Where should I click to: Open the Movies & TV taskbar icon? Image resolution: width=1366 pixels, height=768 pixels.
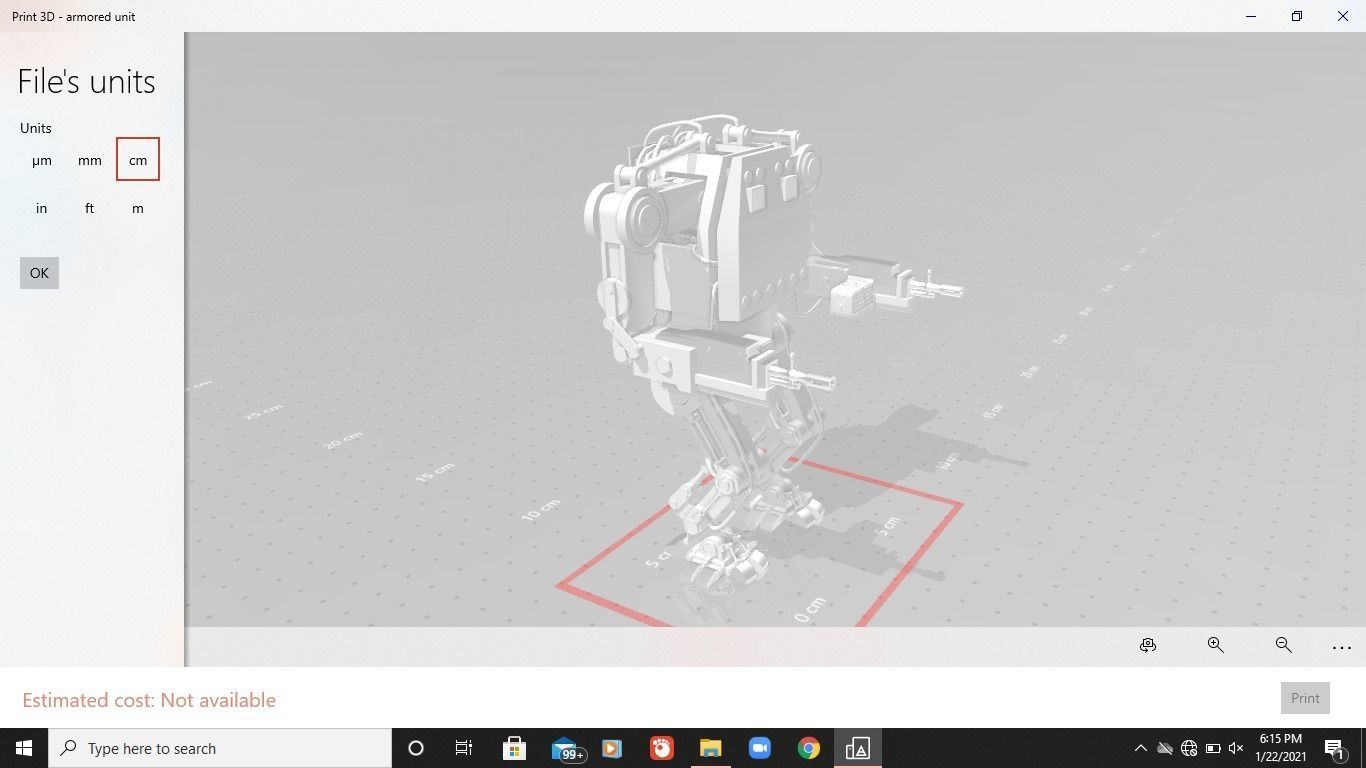[x=612, y=748]
